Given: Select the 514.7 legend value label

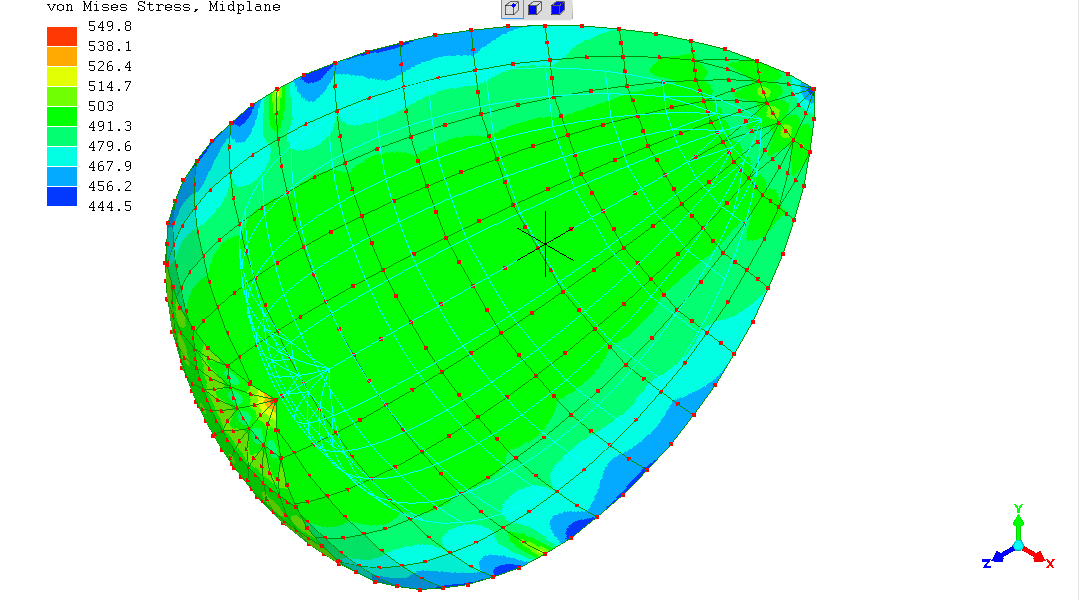Looking at the screenshot, I should 110,87.
